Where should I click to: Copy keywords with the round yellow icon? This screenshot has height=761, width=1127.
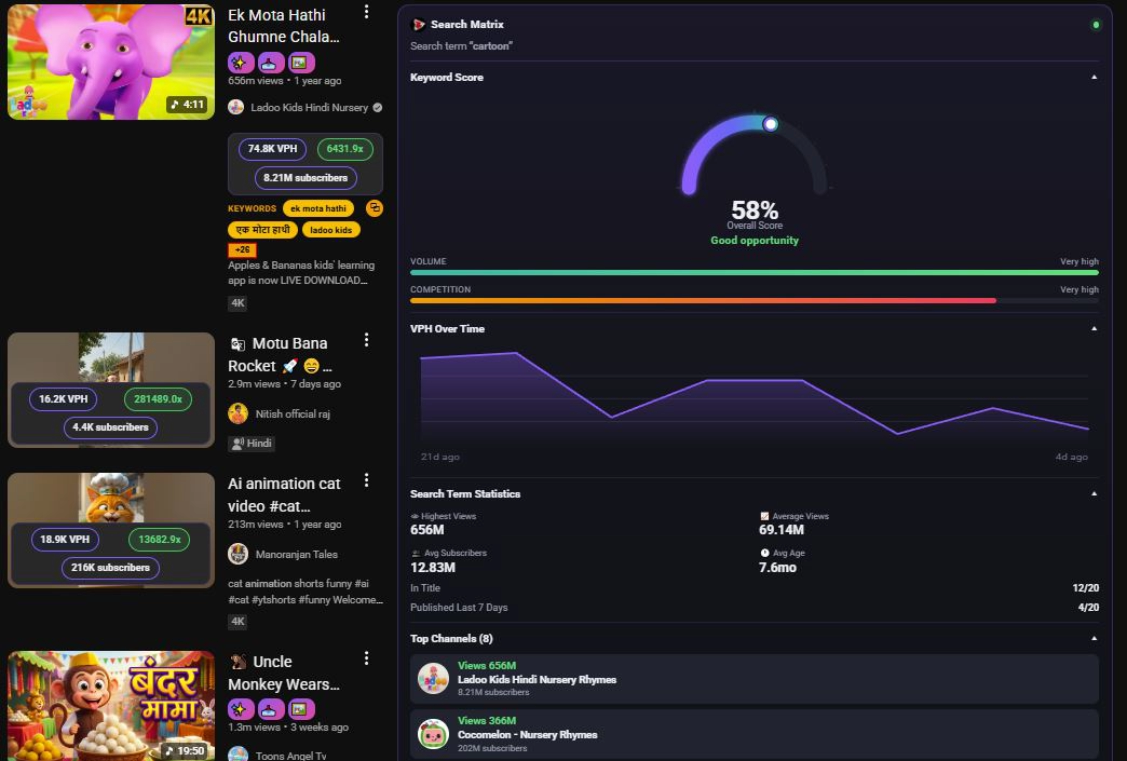[374, 208]
